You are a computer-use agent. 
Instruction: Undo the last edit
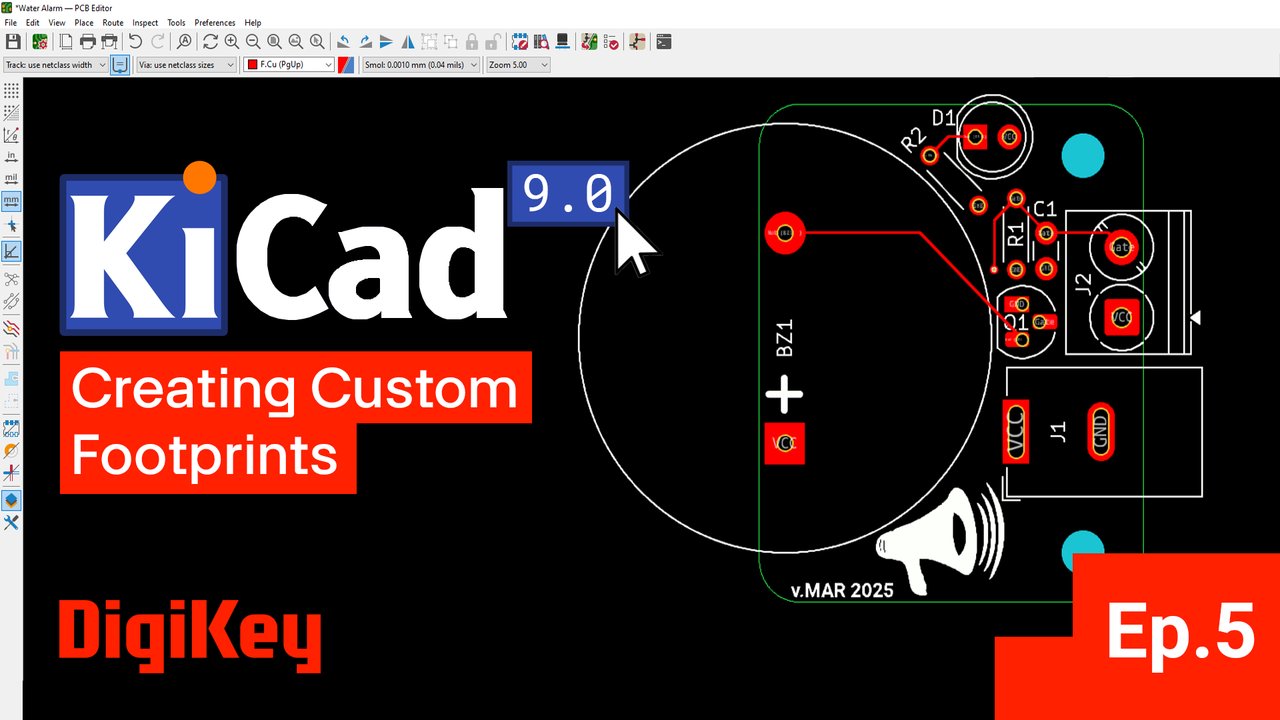(135, 41)
